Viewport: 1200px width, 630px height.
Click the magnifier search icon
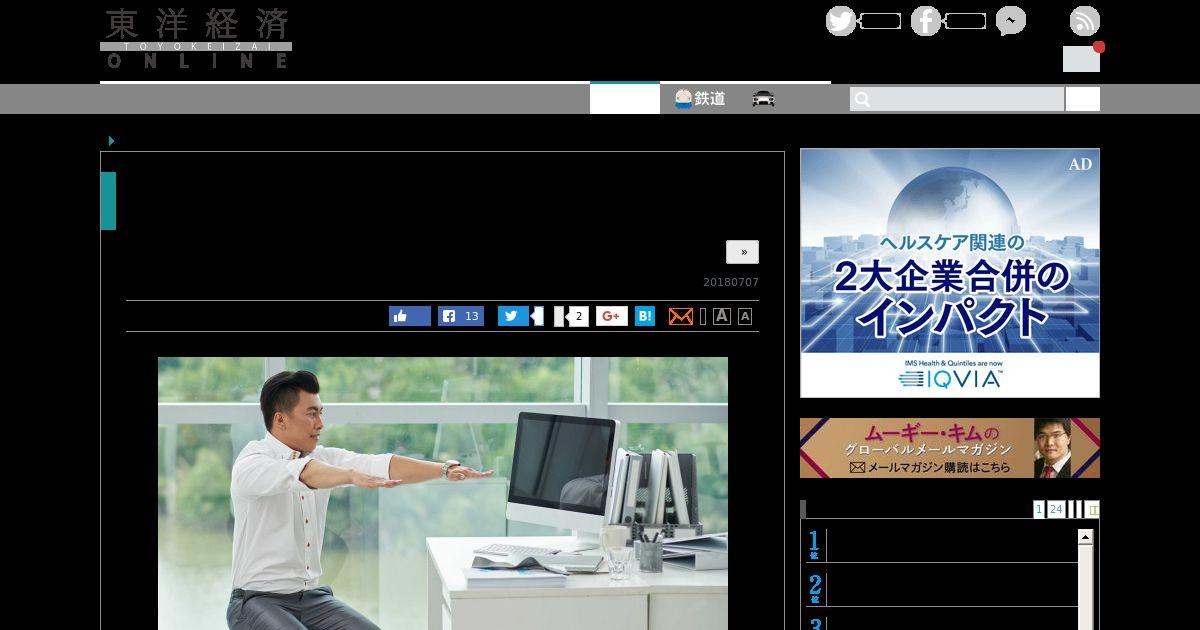coord(862,99)
